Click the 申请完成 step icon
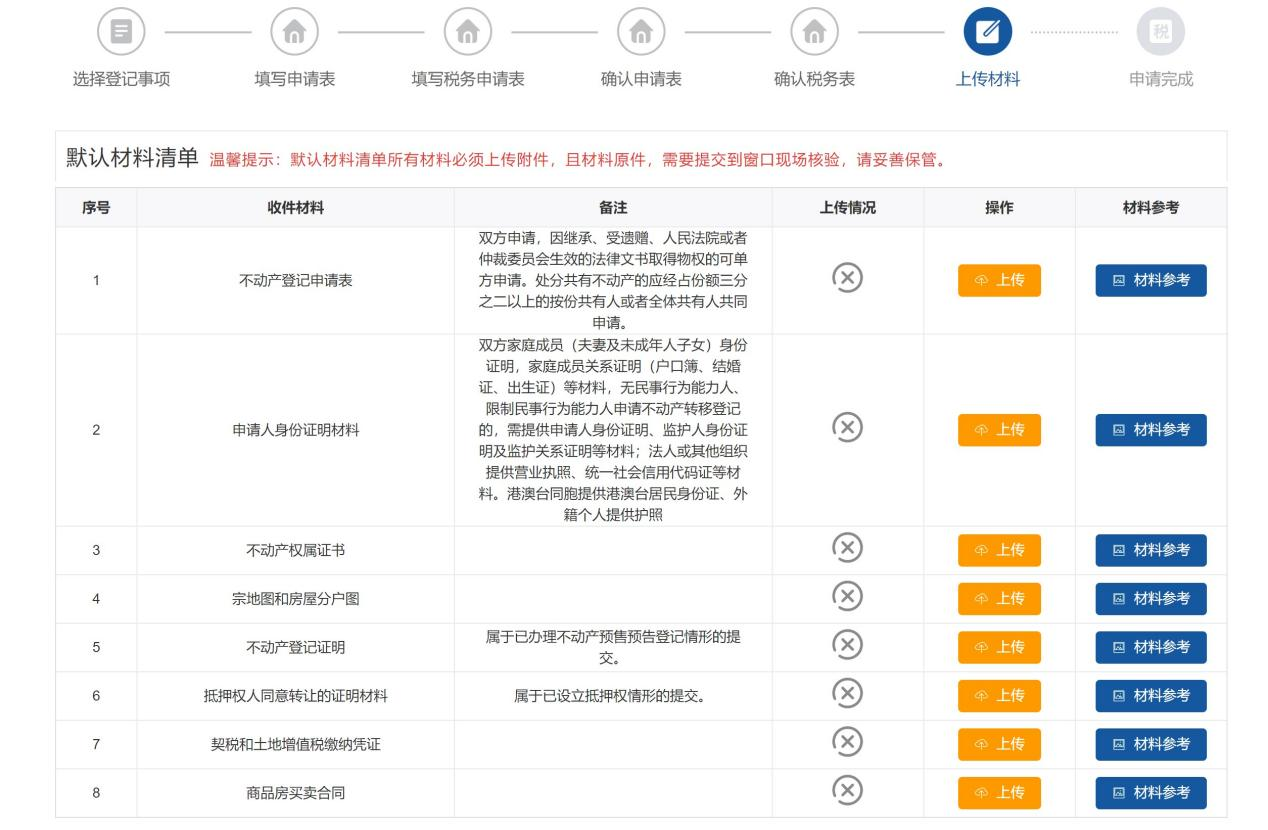This screenshot has height=830, width=1268. (x=1161, y=32)
